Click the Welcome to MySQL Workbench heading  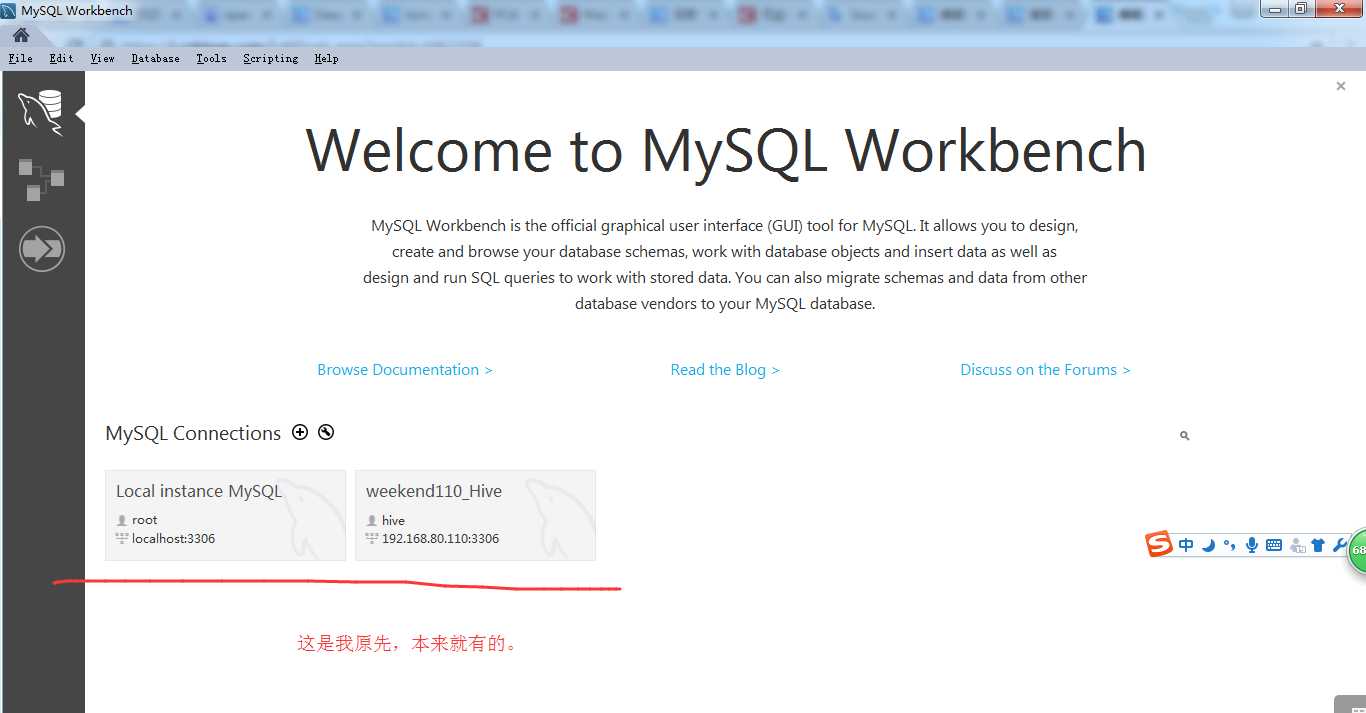click(726, 150)
